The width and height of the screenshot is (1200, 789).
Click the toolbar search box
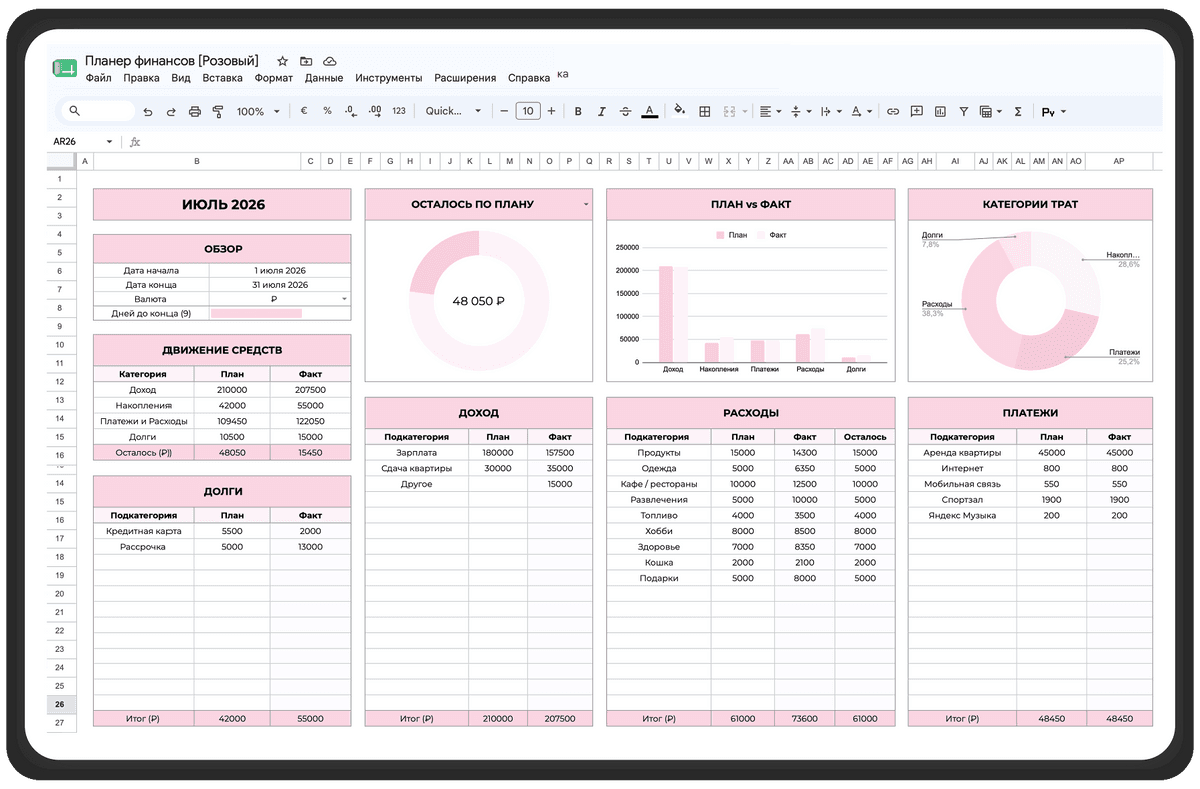click(x=98, y=111)
